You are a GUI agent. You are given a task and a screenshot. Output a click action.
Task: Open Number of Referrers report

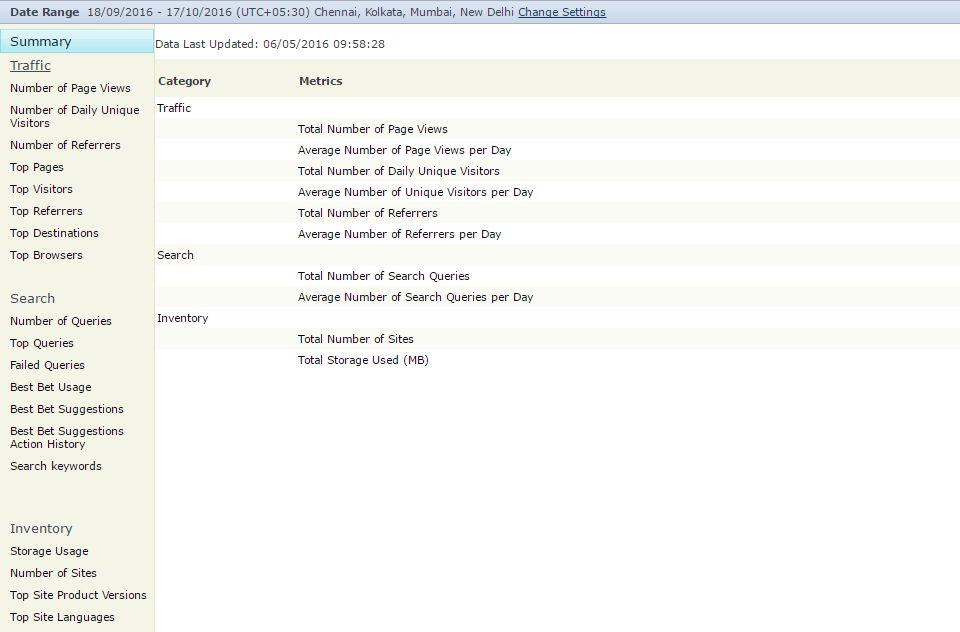coord(66,145)
